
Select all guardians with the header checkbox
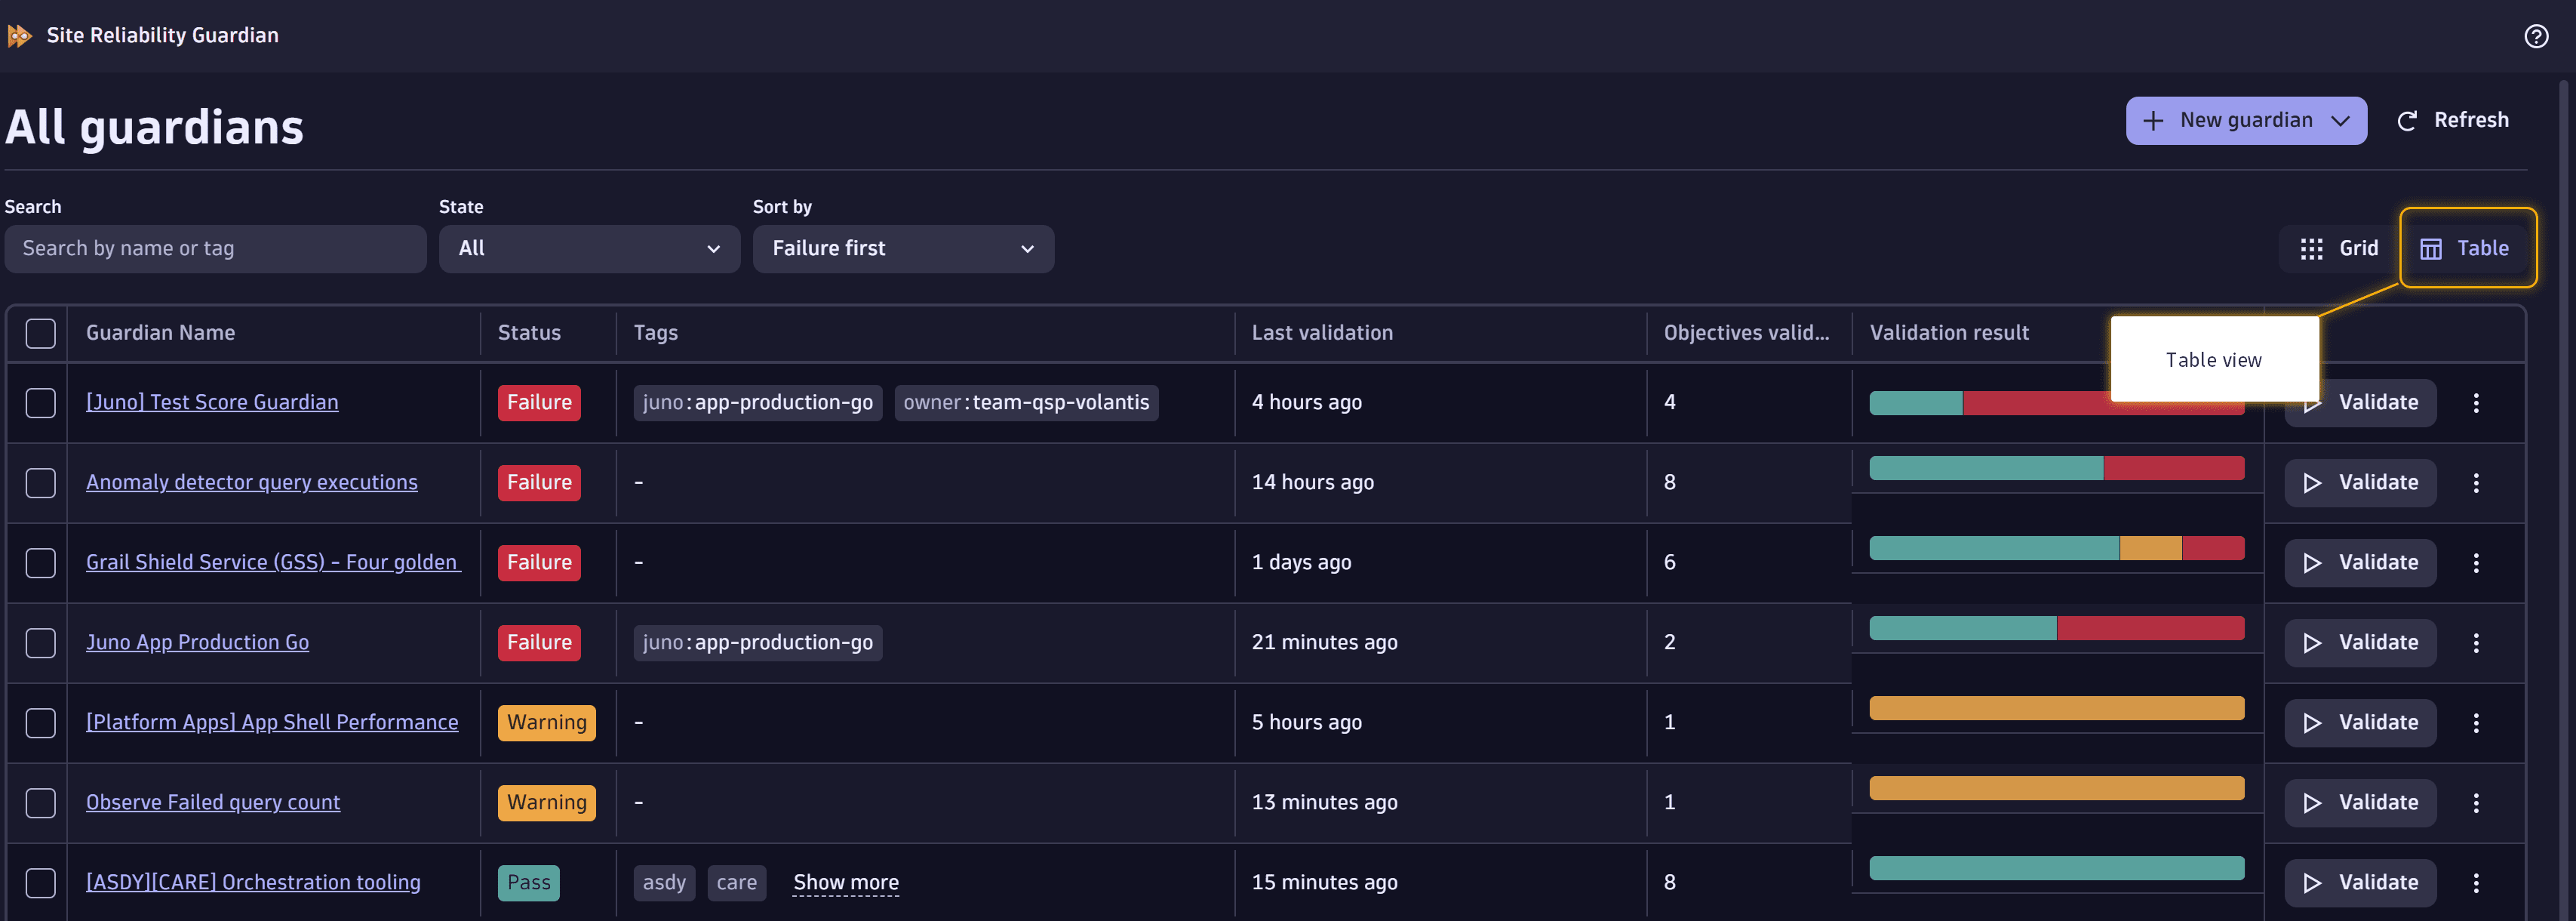point(40,333)
